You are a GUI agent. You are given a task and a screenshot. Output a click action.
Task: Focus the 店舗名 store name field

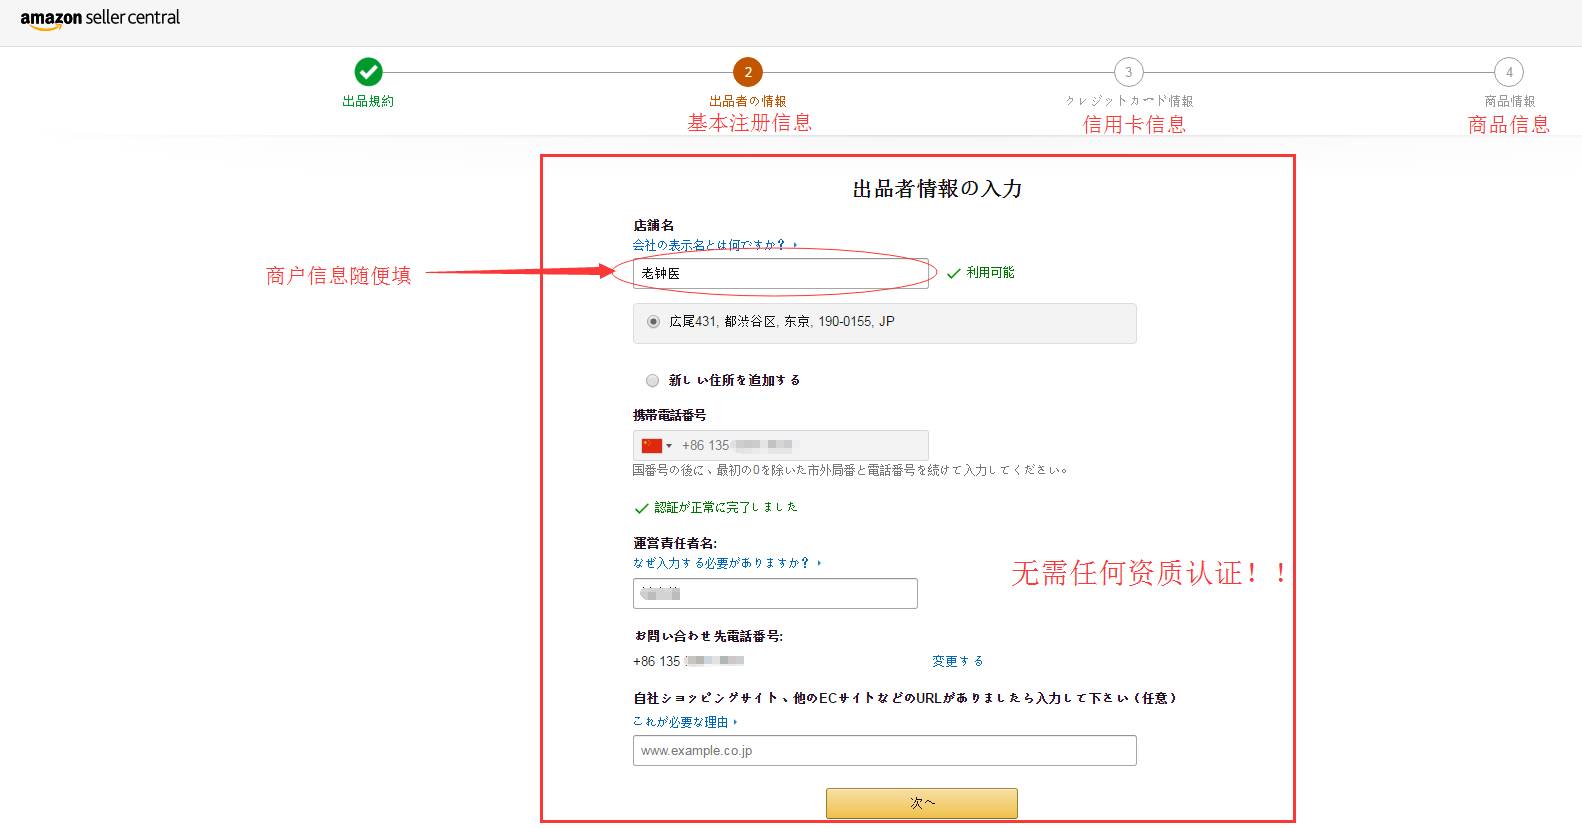(780, 273)
